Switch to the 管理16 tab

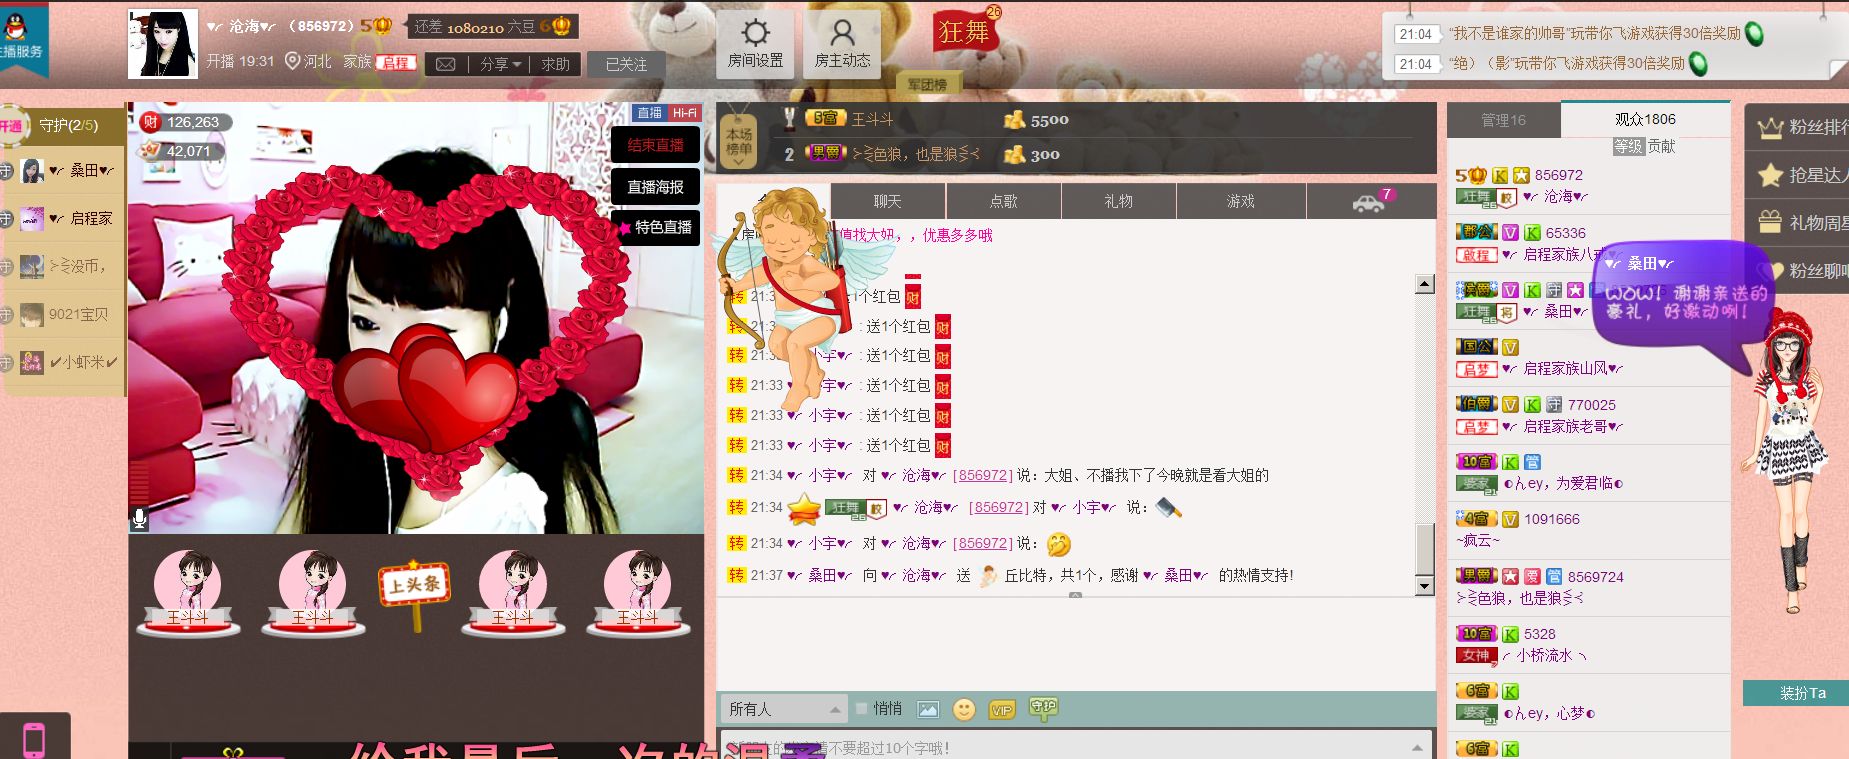[1503, 120]
